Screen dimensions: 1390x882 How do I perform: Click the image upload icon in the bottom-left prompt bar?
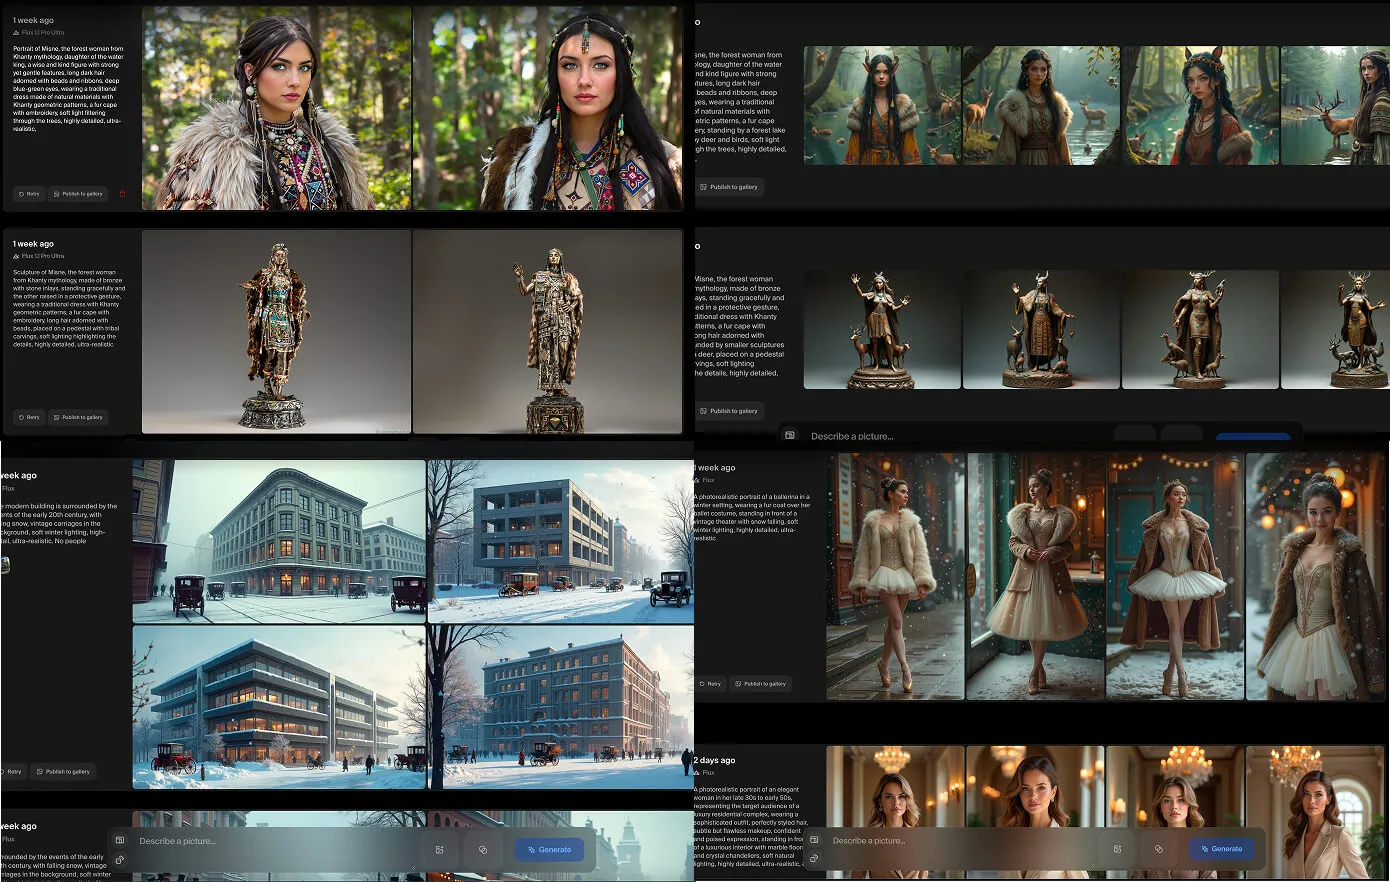tap(439, 850)
